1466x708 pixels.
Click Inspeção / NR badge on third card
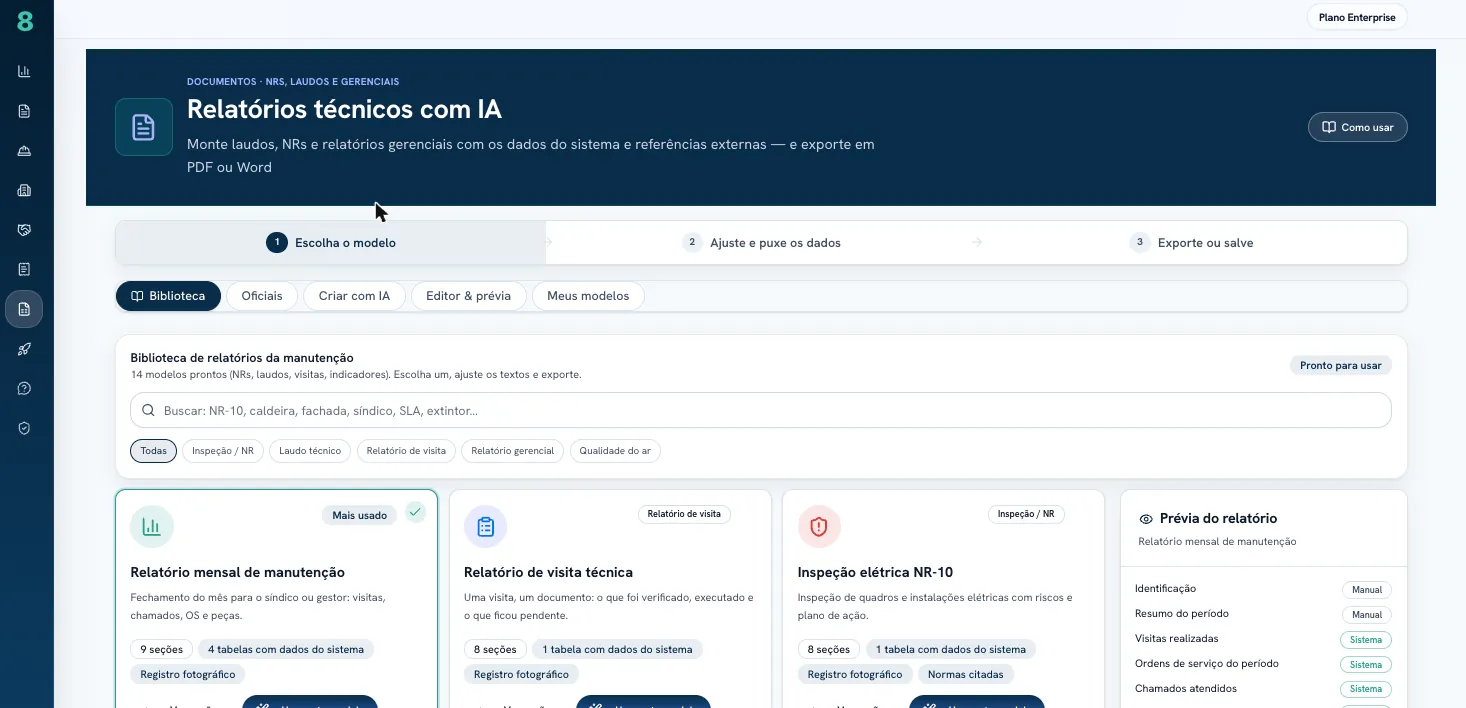pyautogui.click(x=1026, y=514)
